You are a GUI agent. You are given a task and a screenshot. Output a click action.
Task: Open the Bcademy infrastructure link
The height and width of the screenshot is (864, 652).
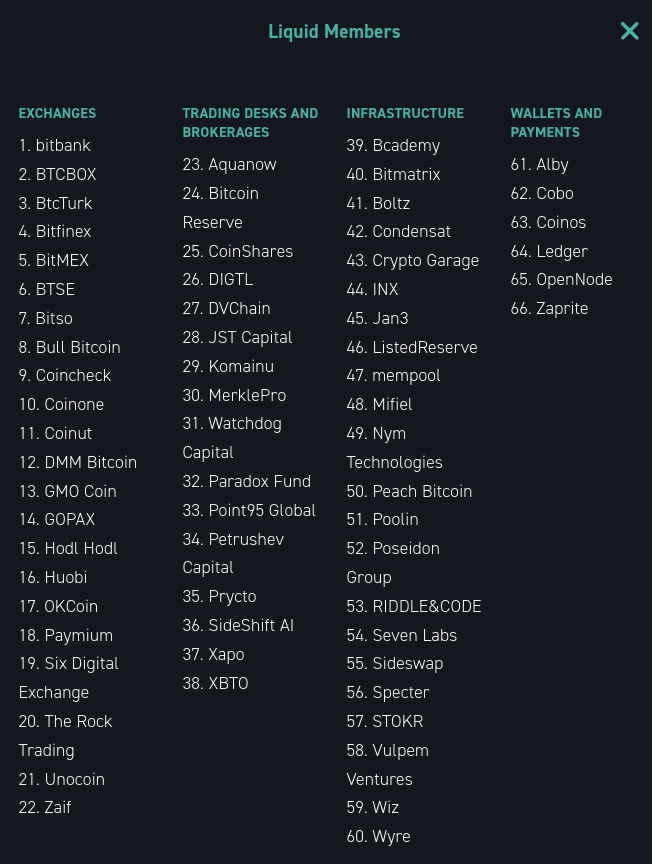pyautogui.click(x=406, y=145)
